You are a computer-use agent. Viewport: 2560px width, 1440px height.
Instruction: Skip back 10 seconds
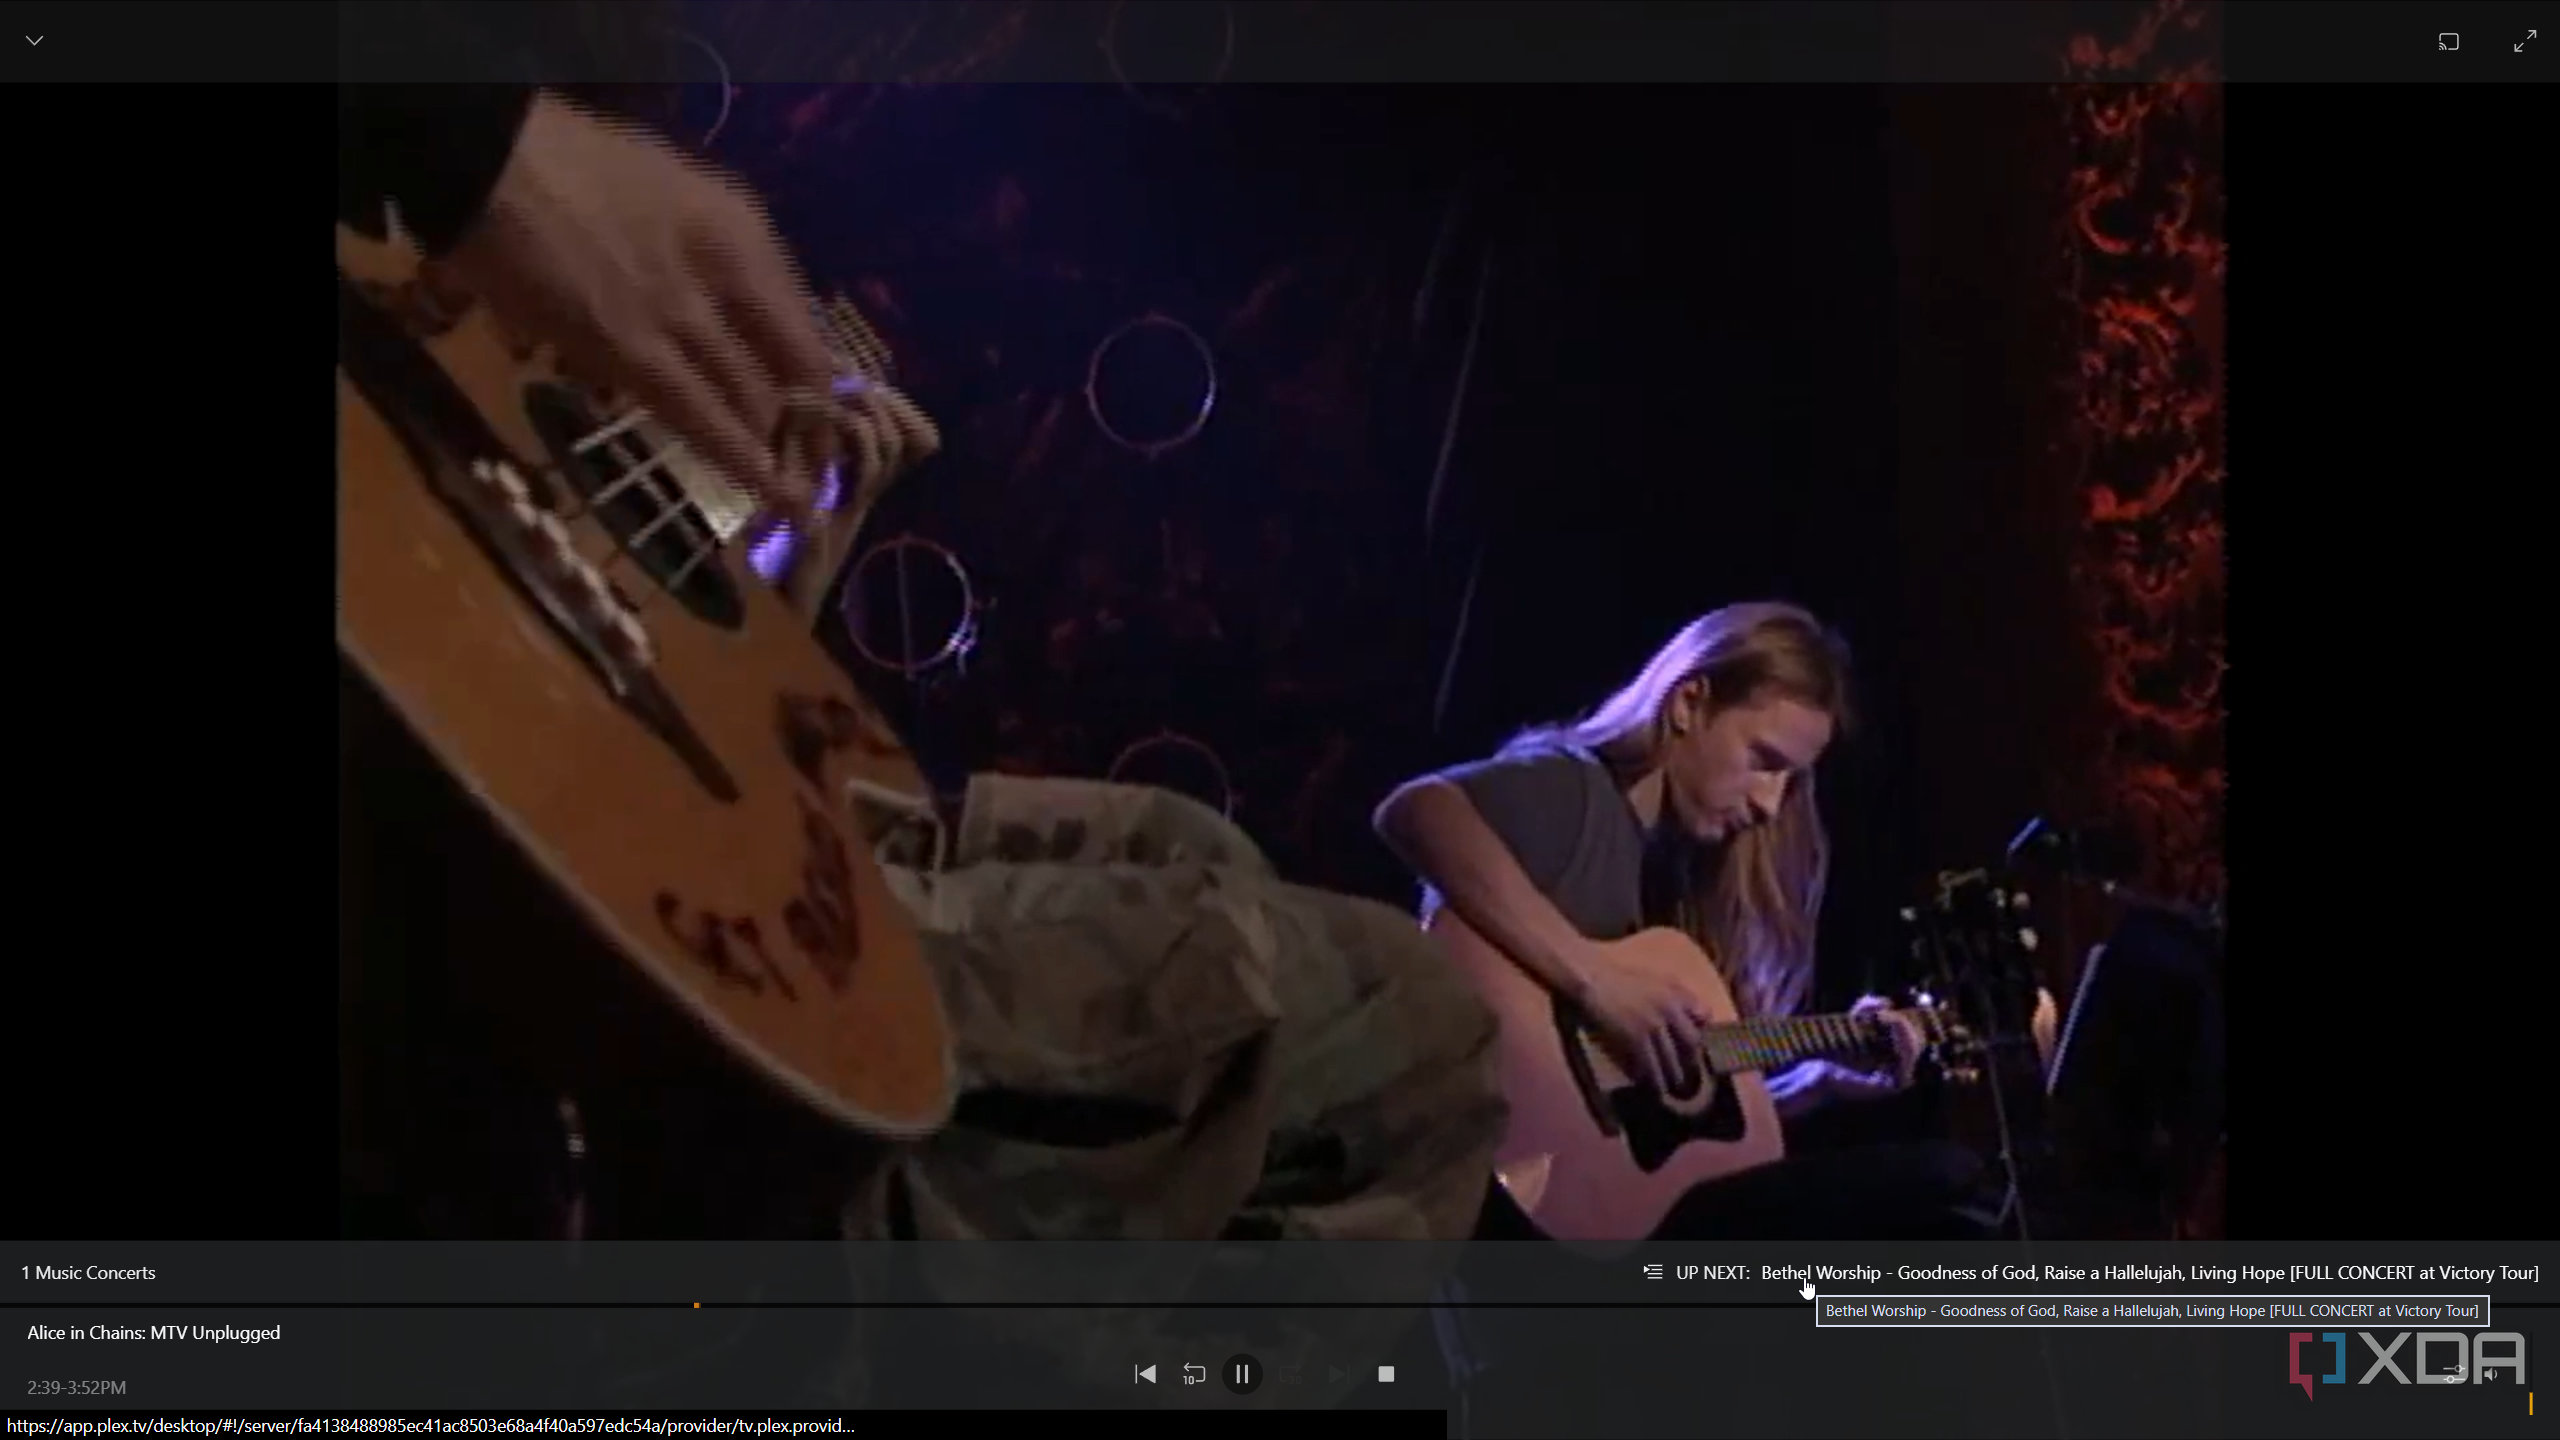pyautogui.click(x=1194, y=1374)
